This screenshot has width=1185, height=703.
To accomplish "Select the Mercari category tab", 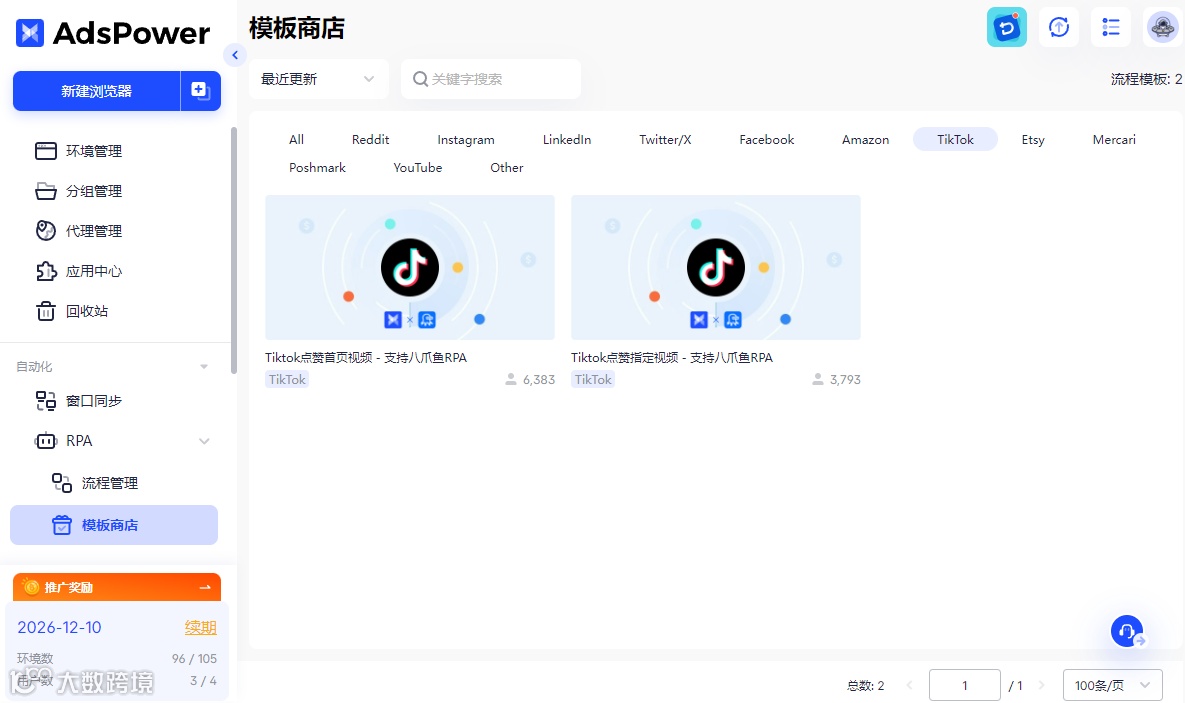I will pos(1114,140).
